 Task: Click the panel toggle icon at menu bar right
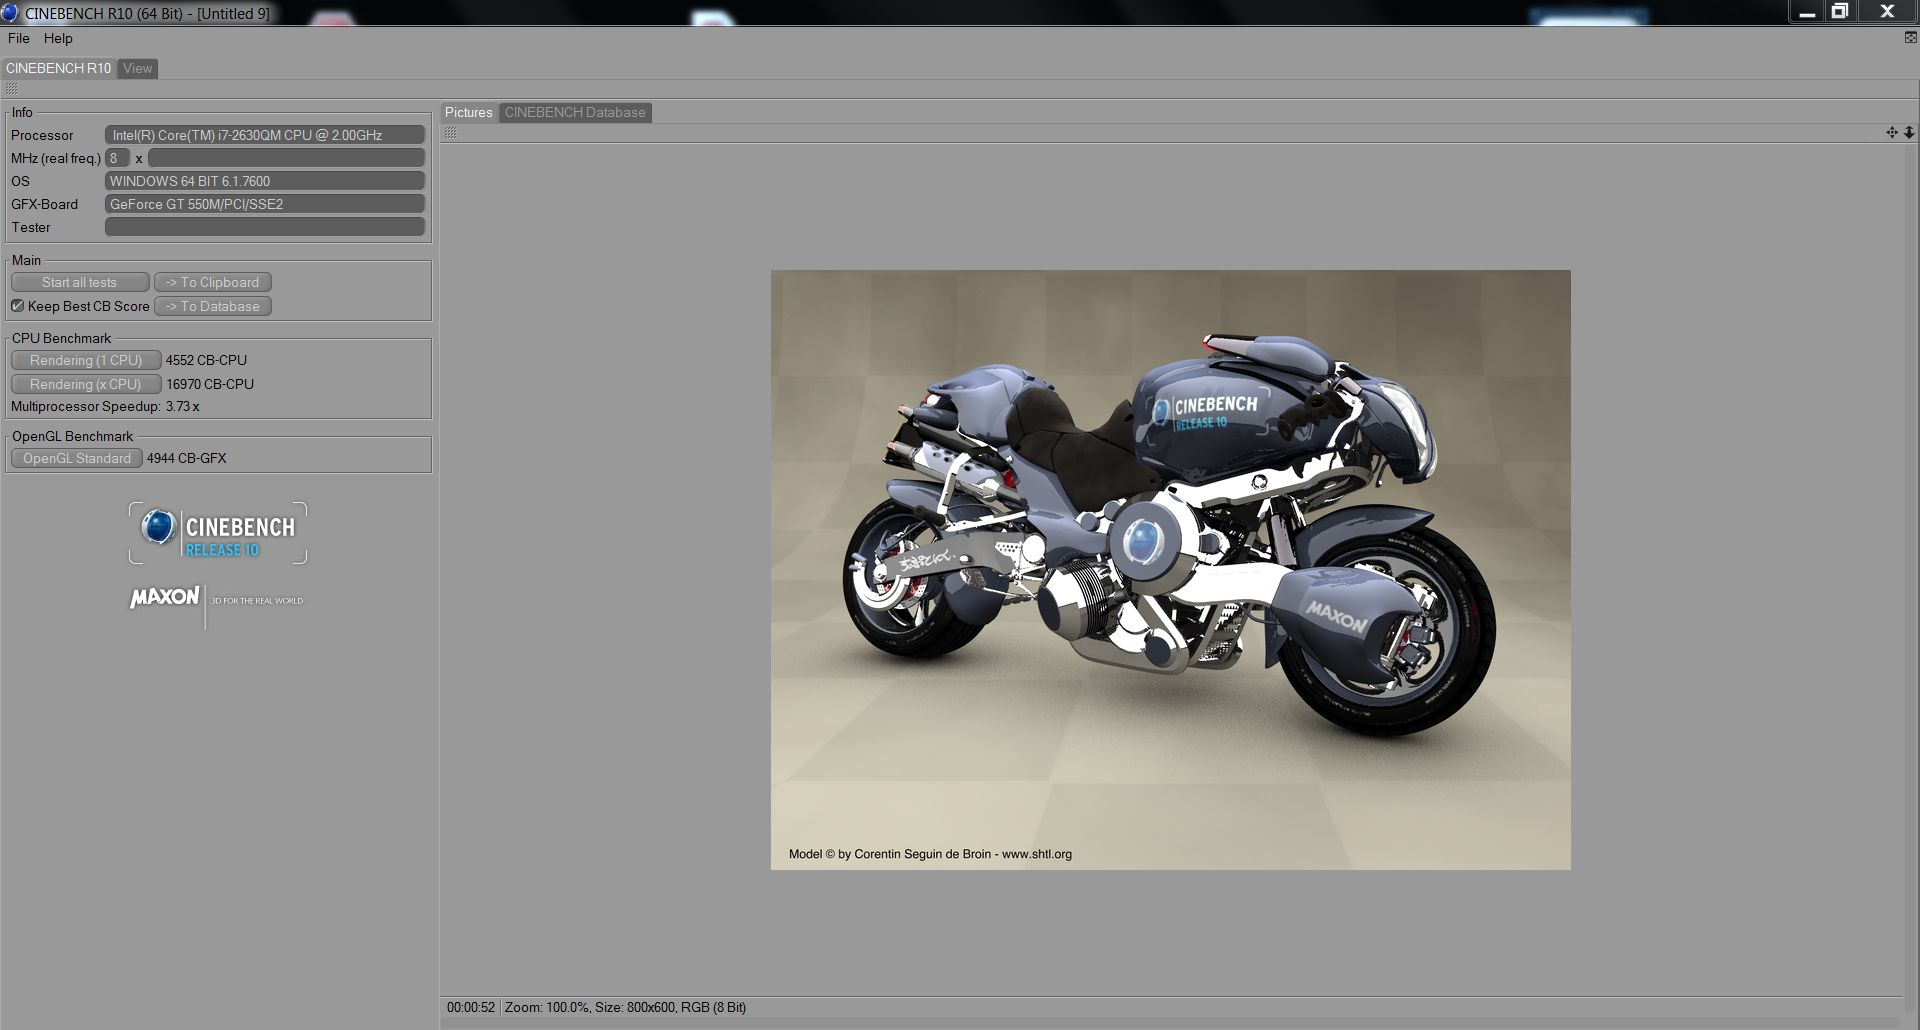[x=1910, y=38]
